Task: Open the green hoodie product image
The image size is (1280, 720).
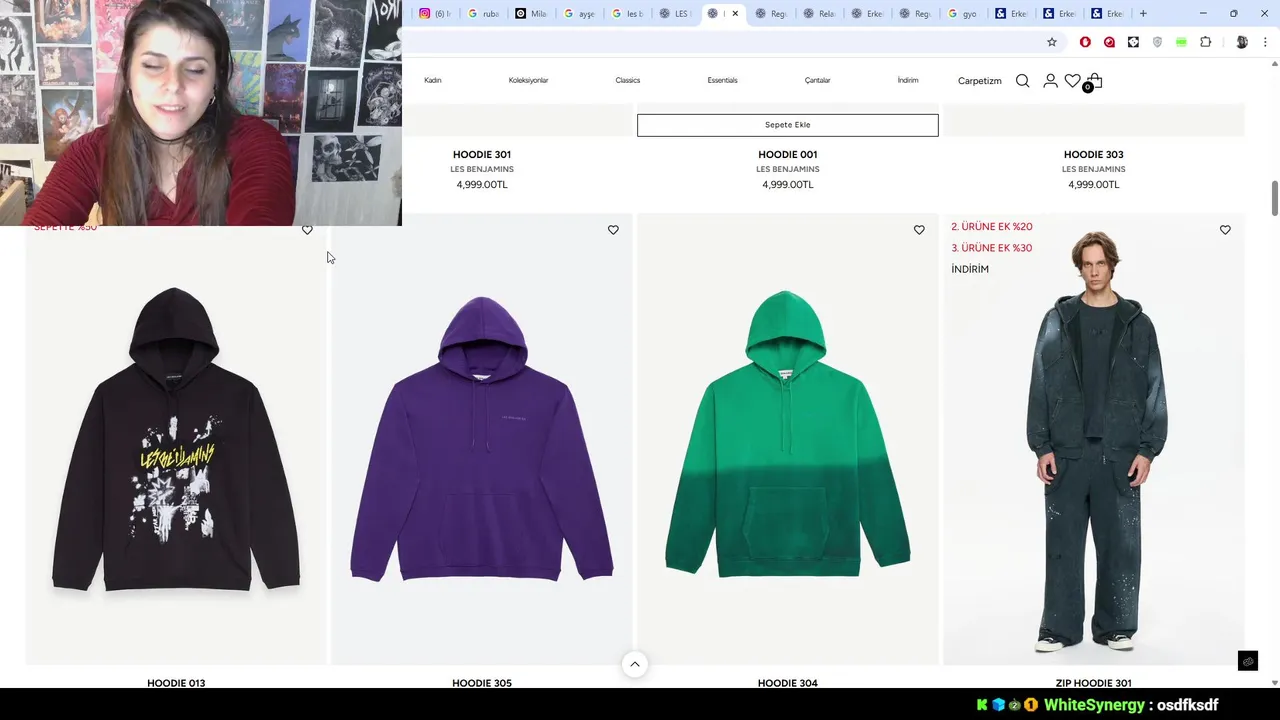Action: [788, 440]
